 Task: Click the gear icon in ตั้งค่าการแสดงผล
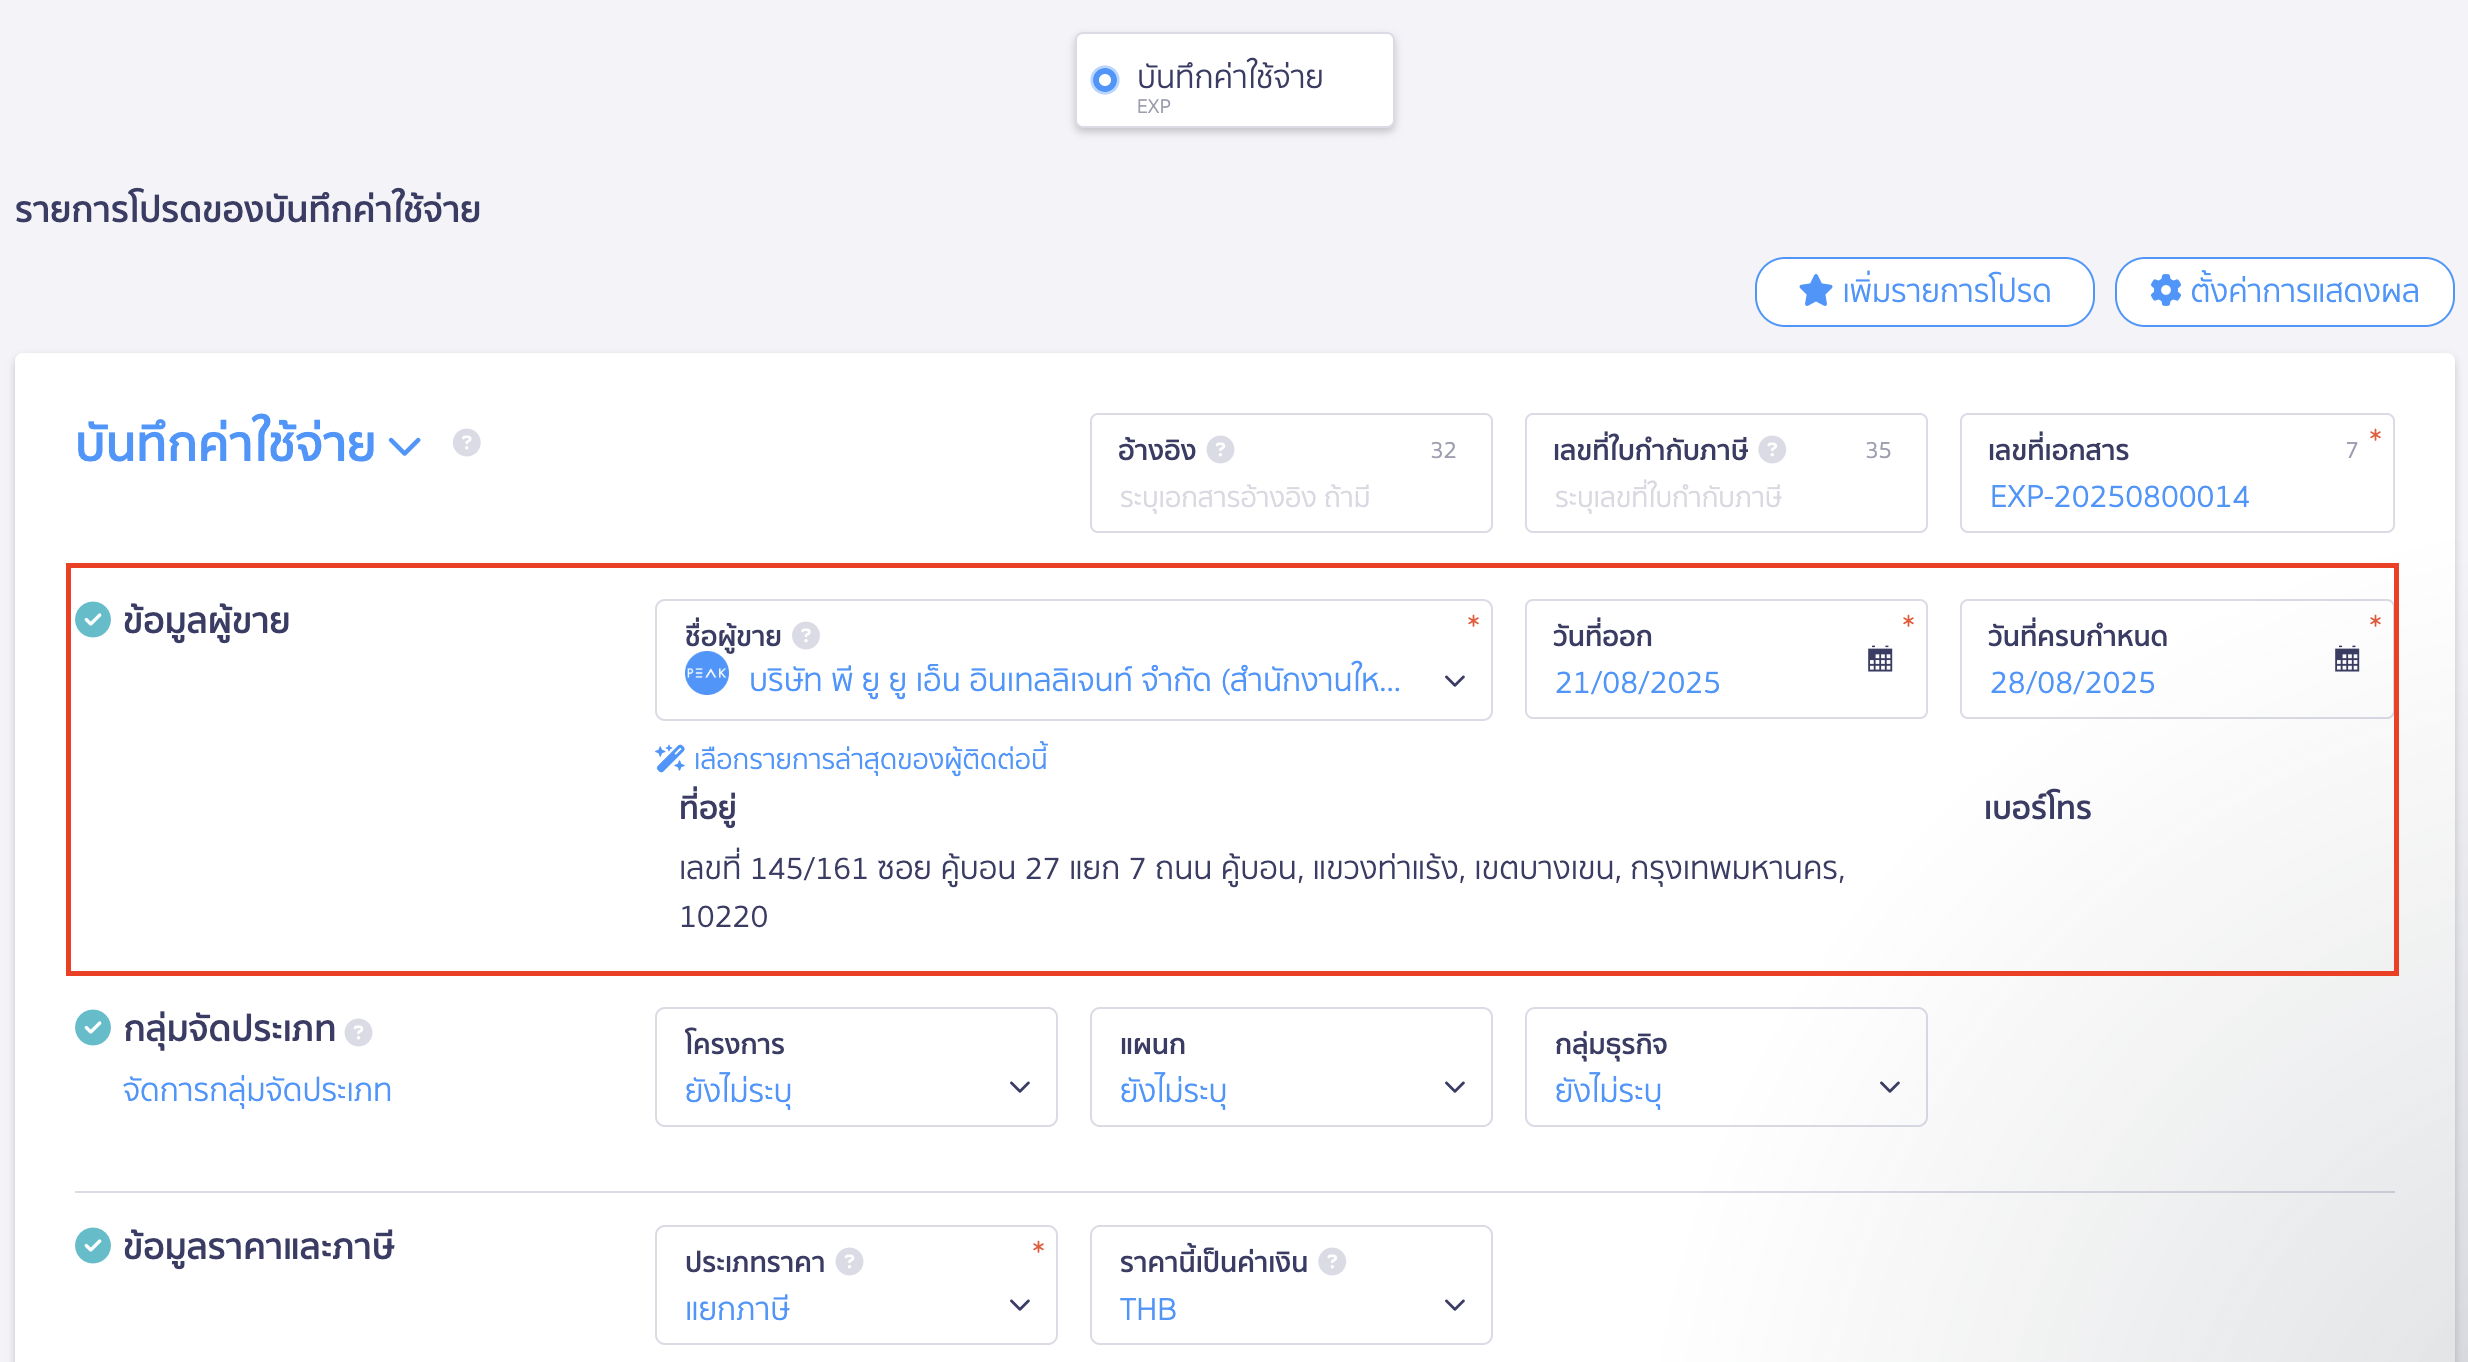point(2166,291)
